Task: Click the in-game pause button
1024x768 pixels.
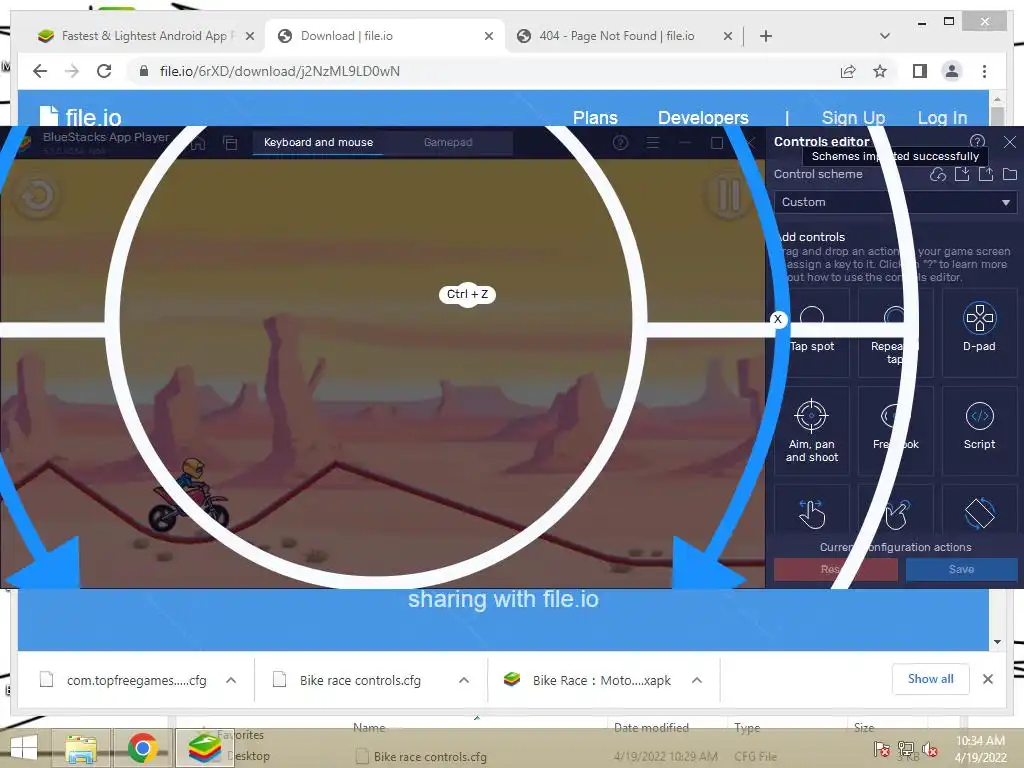Action: tap(729, 195)
